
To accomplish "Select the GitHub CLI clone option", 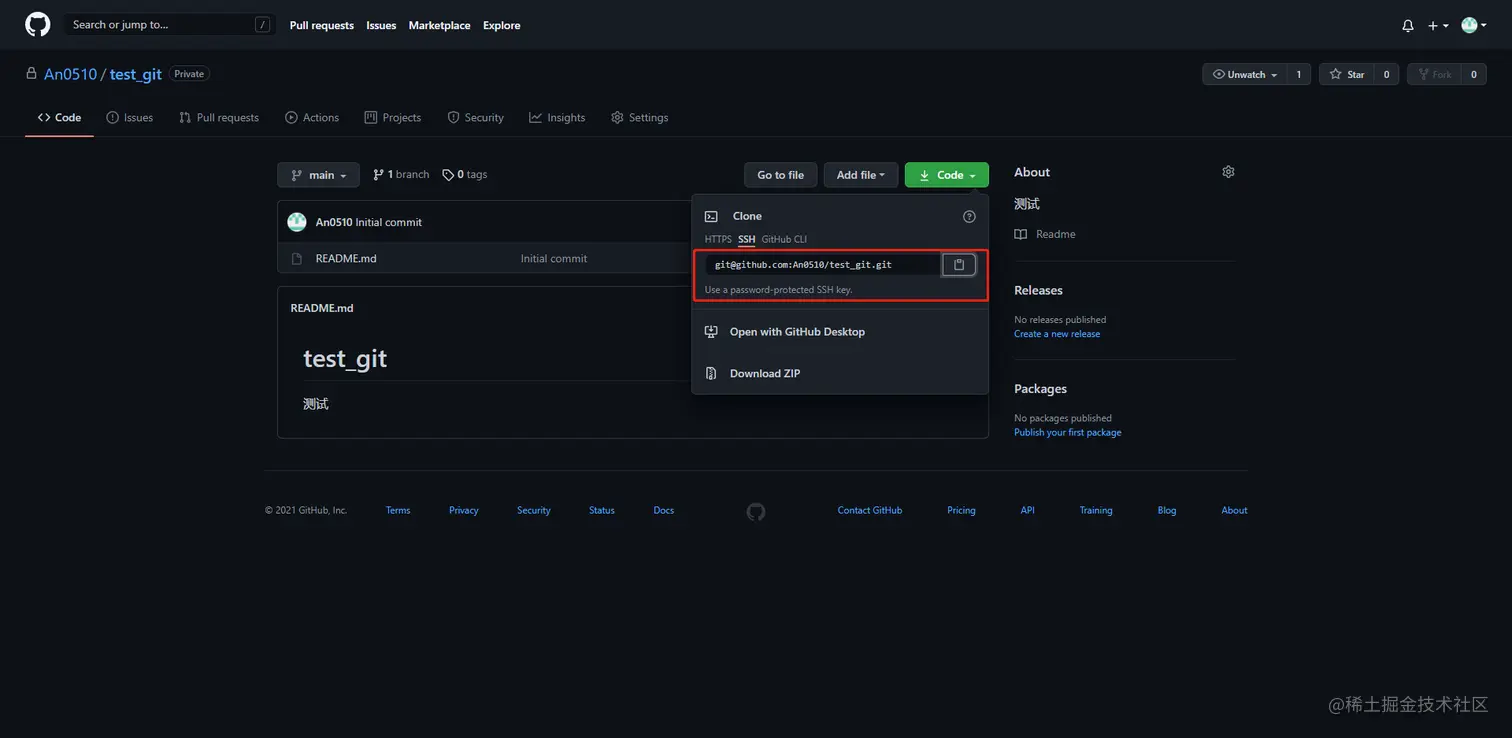I will point(784,239).
